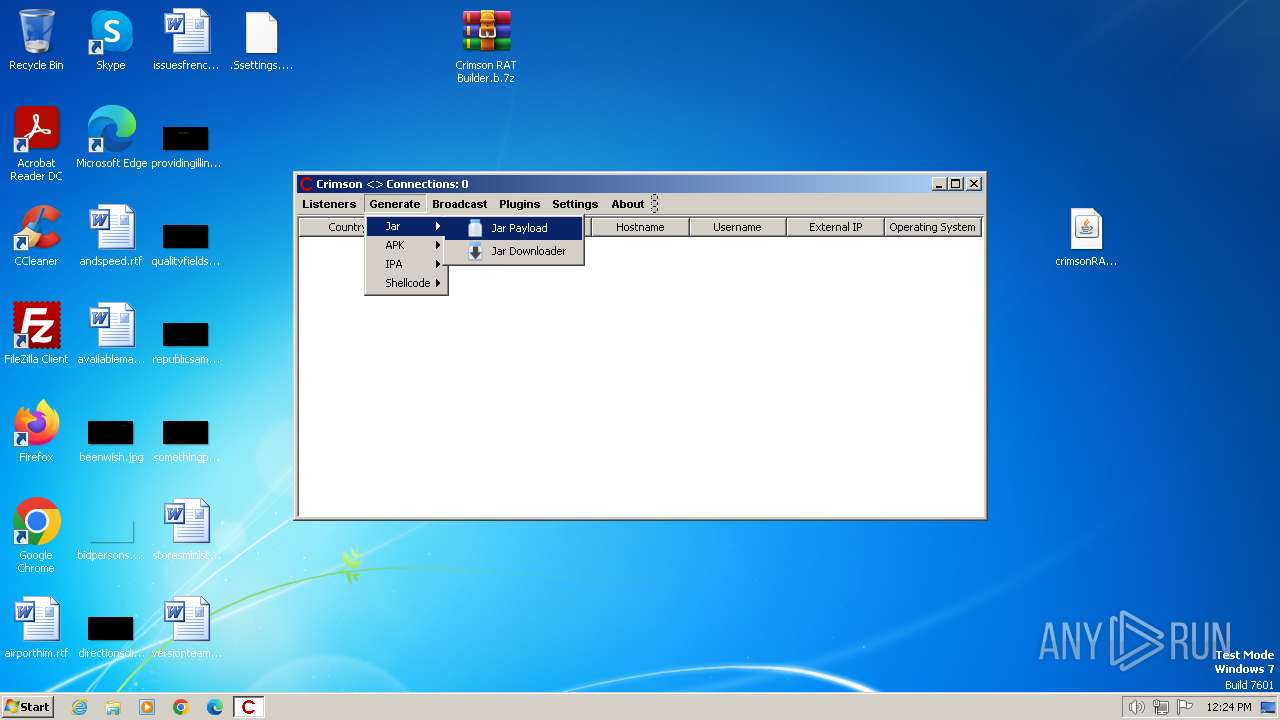Select the versionteam Word document icon
The width and height of the screenshot is (1280, 720).
[186, 629]
